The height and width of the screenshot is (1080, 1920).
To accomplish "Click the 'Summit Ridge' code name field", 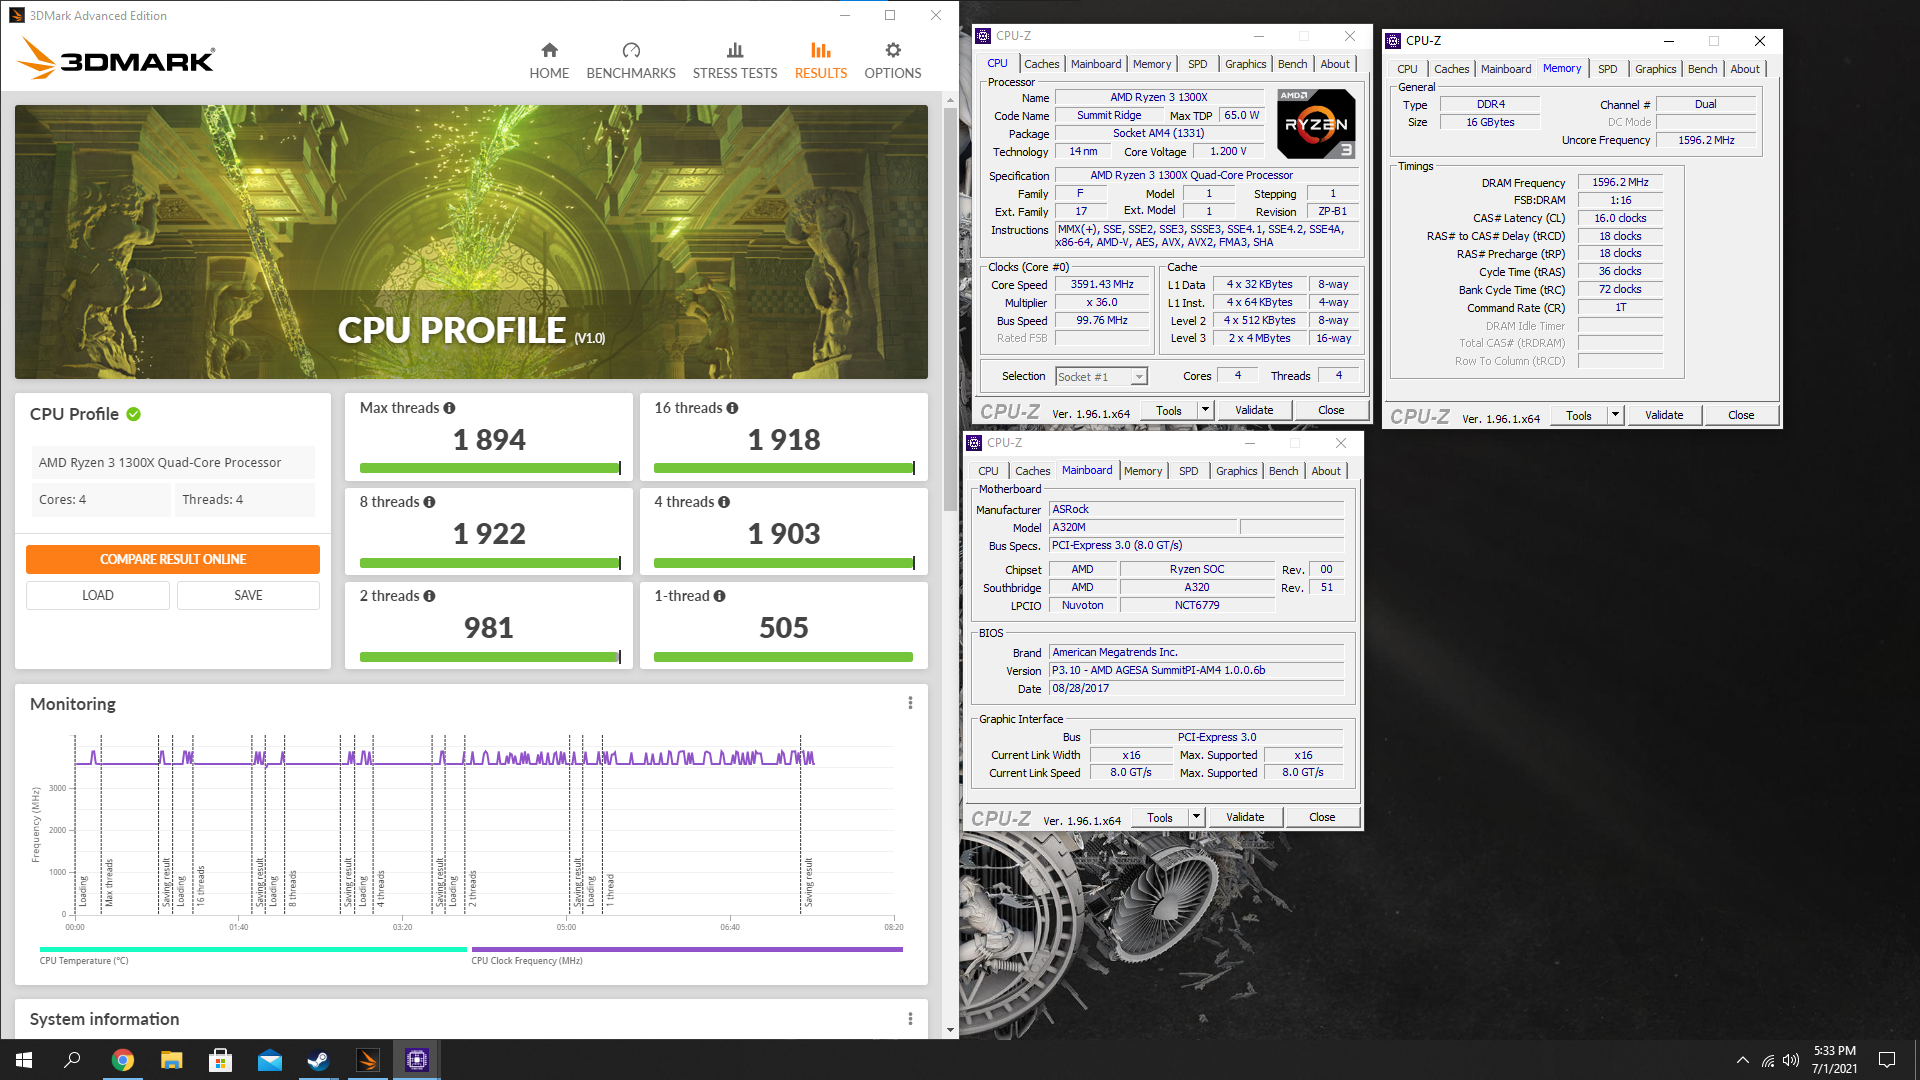I will click(1109, 115).
